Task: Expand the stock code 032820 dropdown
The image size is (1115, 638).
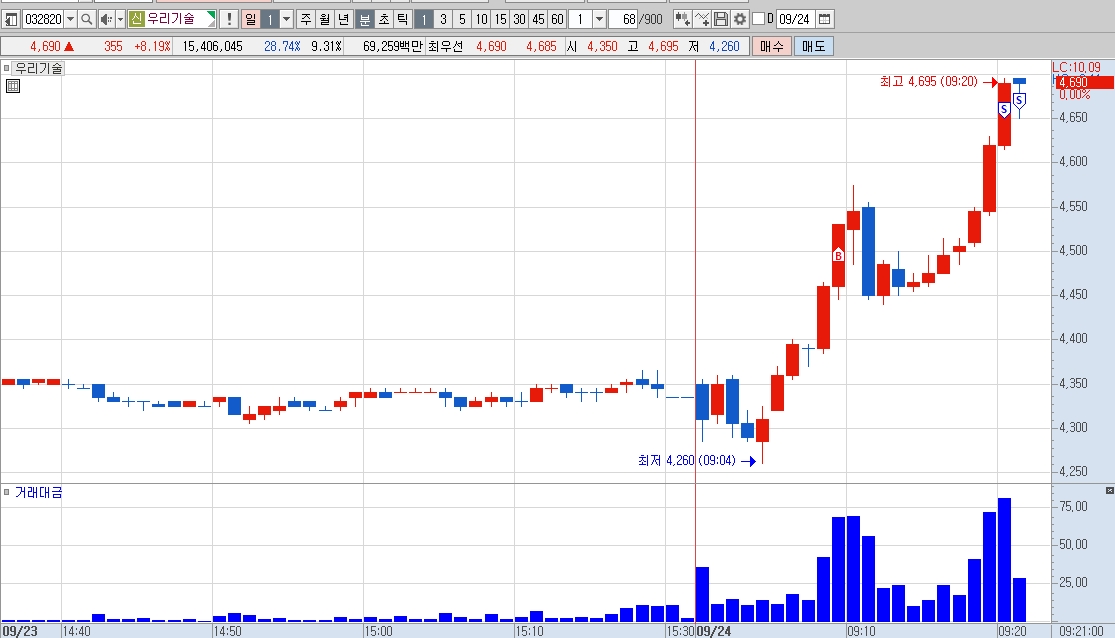Action: pyautogui.click(x=70, y=19)
